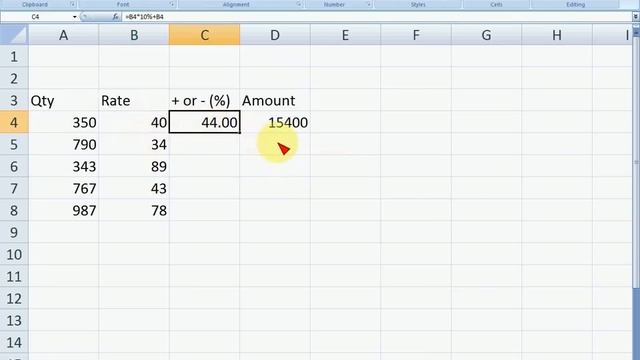Select row 2 header

pyautogui.click(x=14, y=78)
